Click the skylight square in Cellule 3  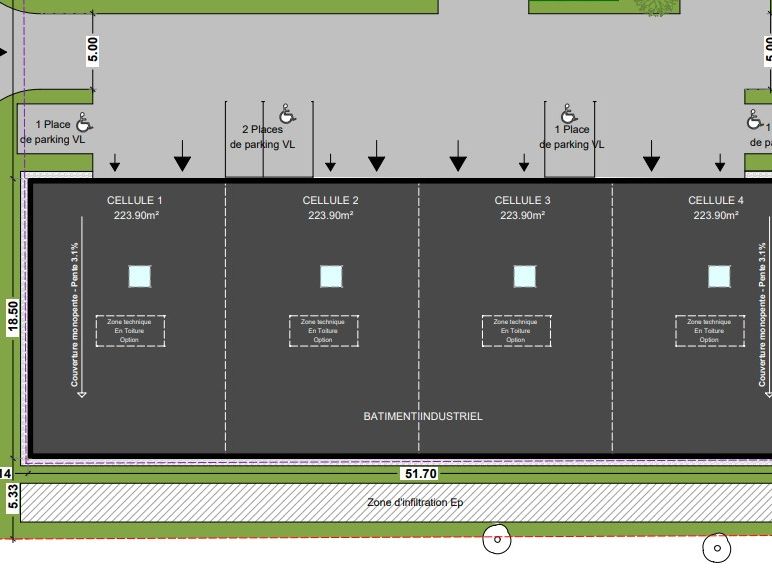[525, 276]
